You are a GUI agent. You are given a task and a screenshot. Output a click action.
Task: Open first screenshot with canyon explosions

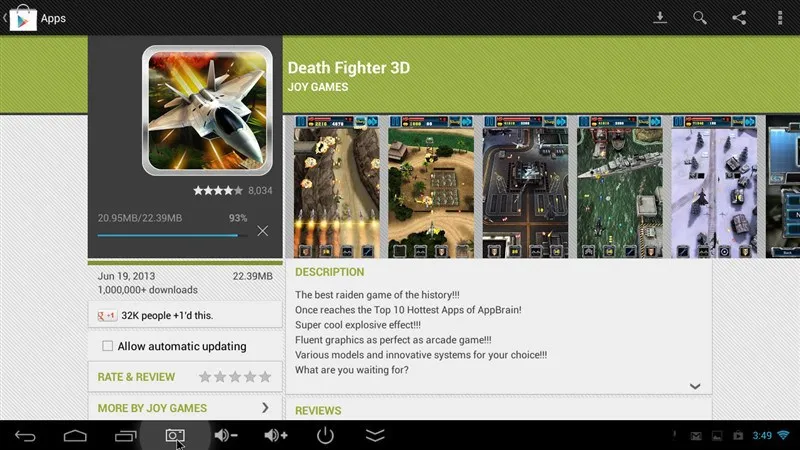coord(337,187)
